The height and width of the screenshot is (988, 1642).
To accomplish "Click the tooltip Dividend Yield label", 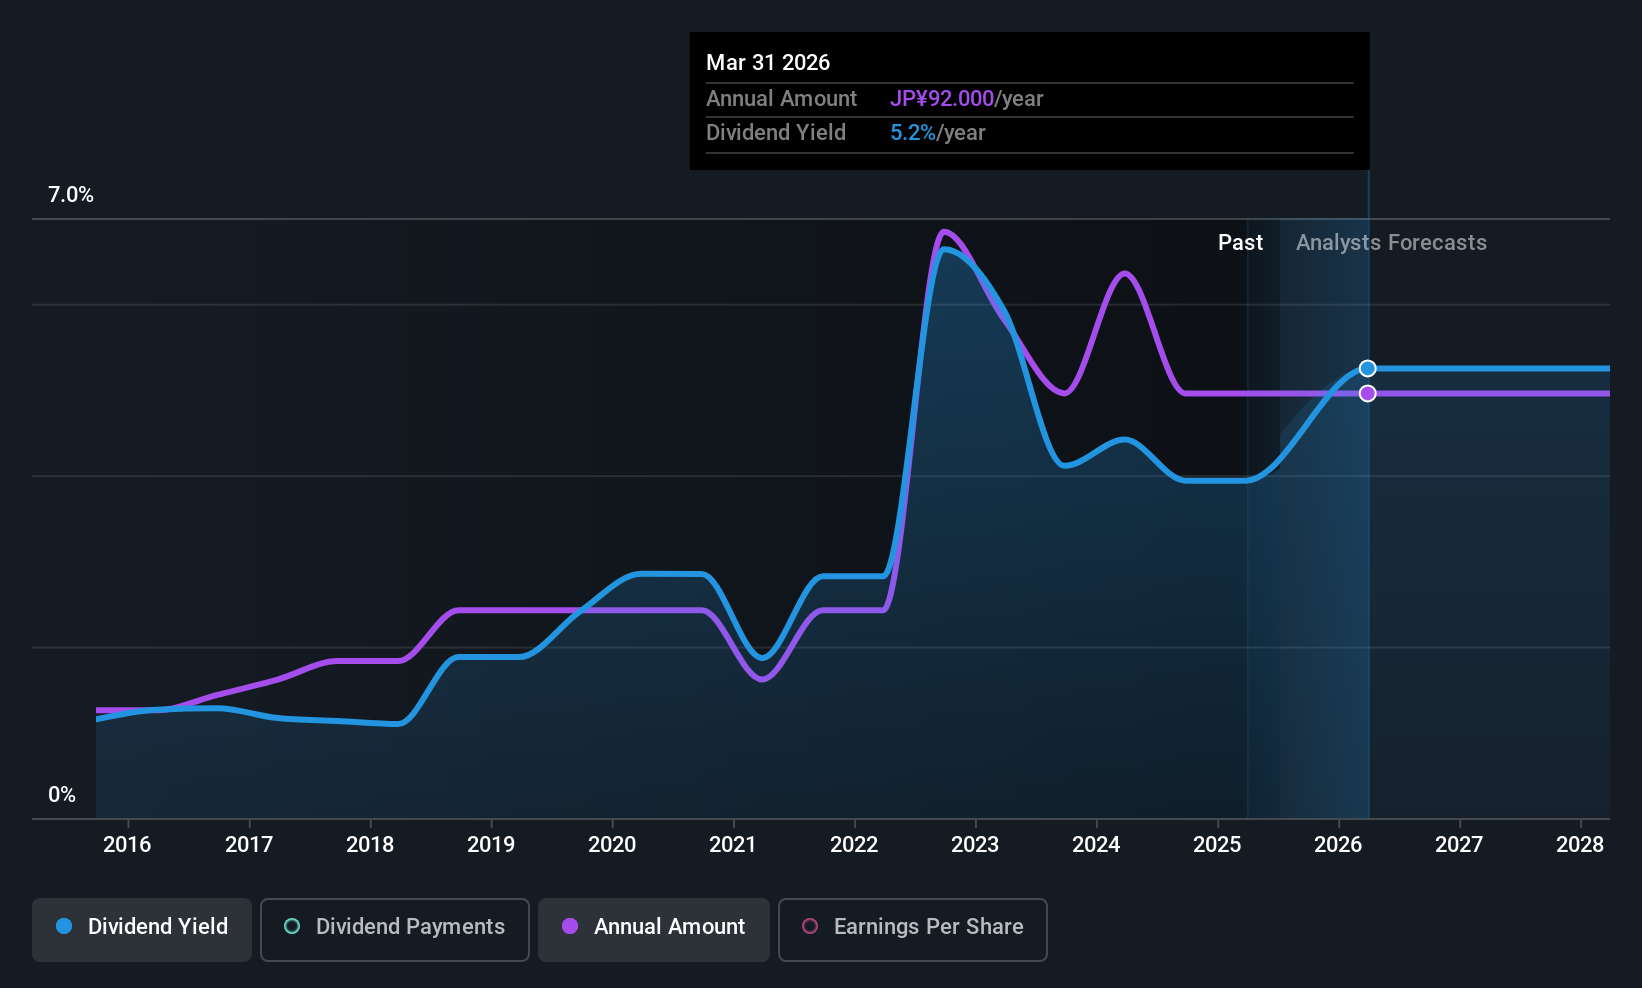I will (776, 133).
